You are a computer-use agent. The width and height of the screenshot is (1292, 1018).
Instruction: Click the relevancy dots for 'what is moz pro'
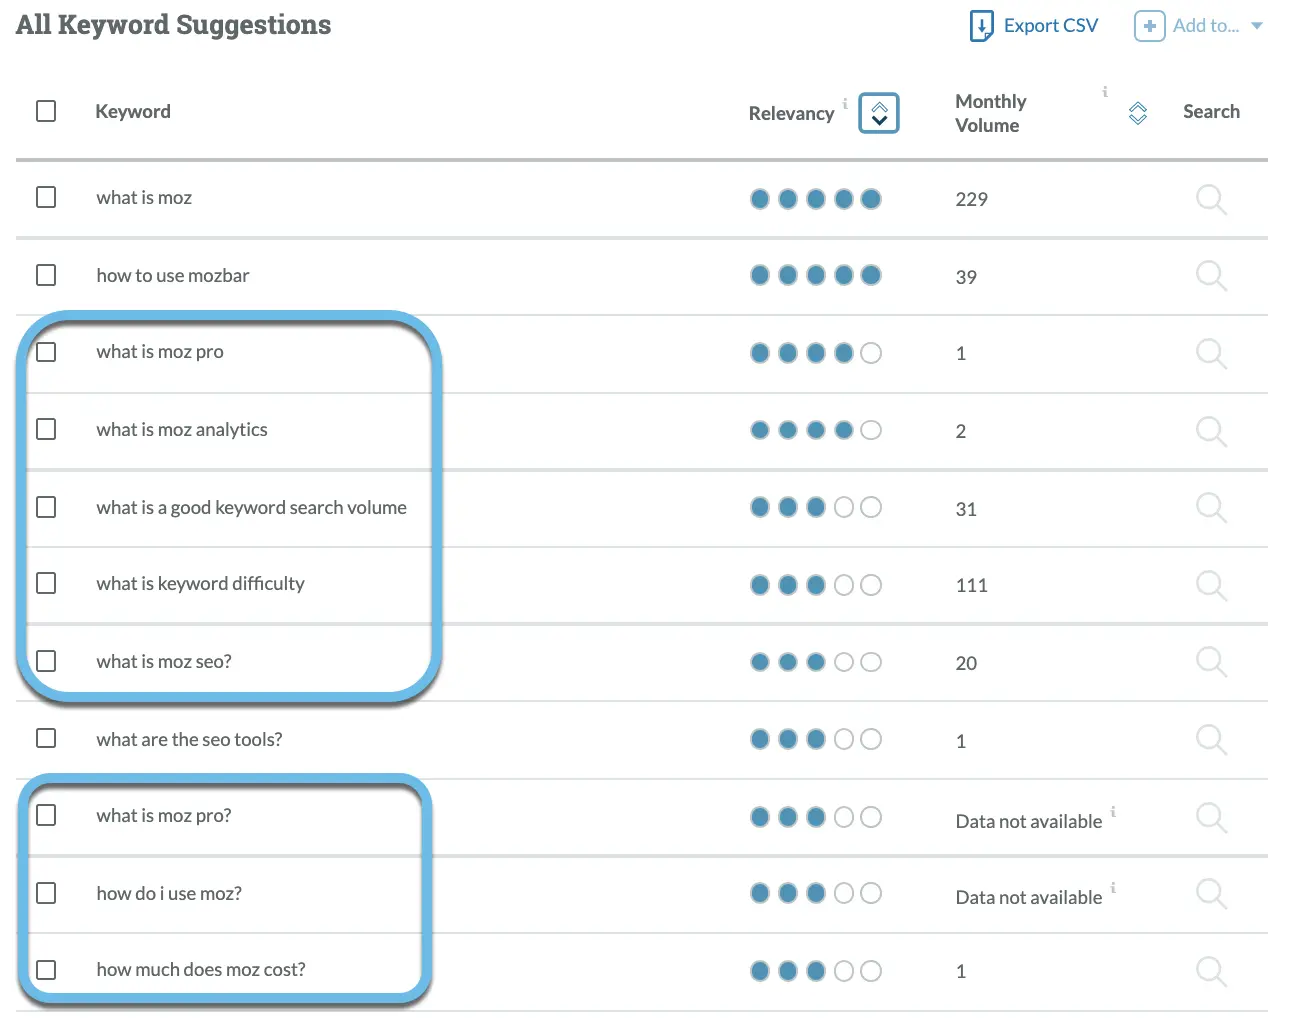815,353
